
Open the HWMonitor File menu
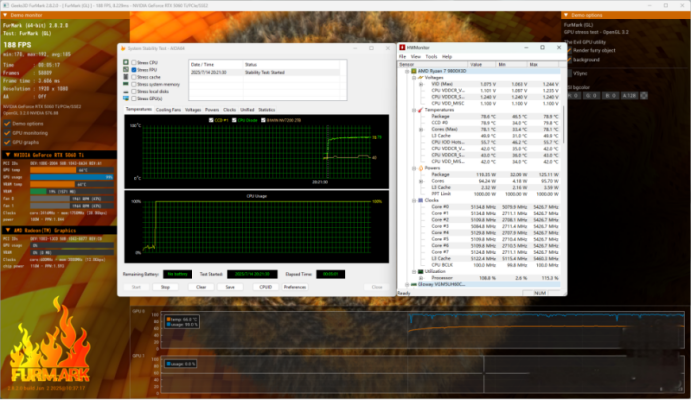tap(402, 56)
